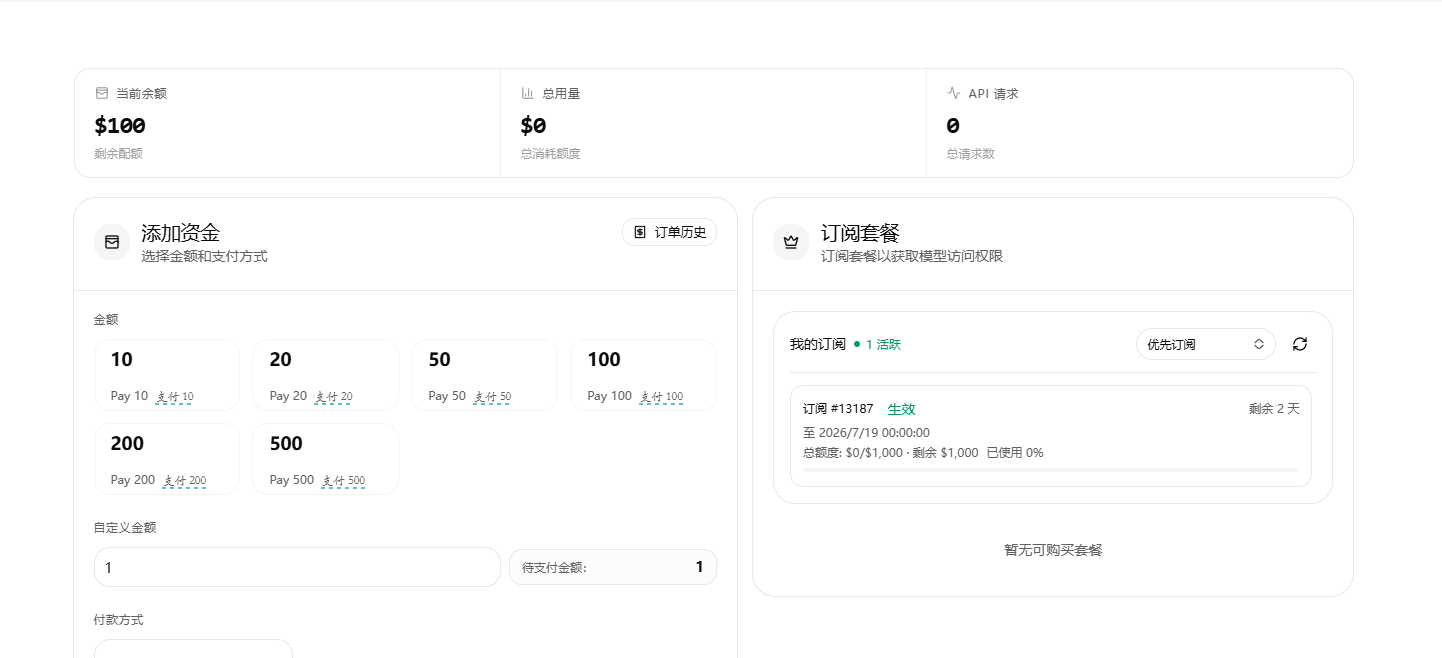1442x658 pixels.
Task: Click the 付款方式 label
Action: click(119, 620)
